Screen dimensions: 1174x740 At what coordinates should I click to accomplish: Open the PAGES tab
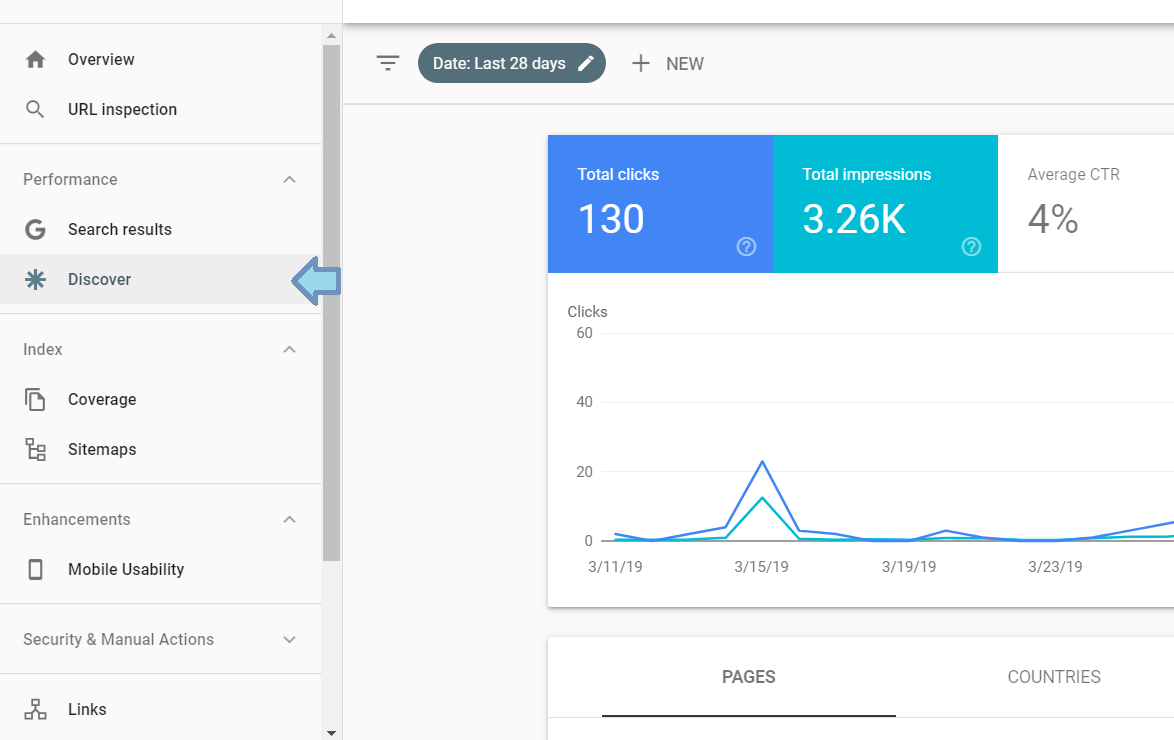(748, 677)
